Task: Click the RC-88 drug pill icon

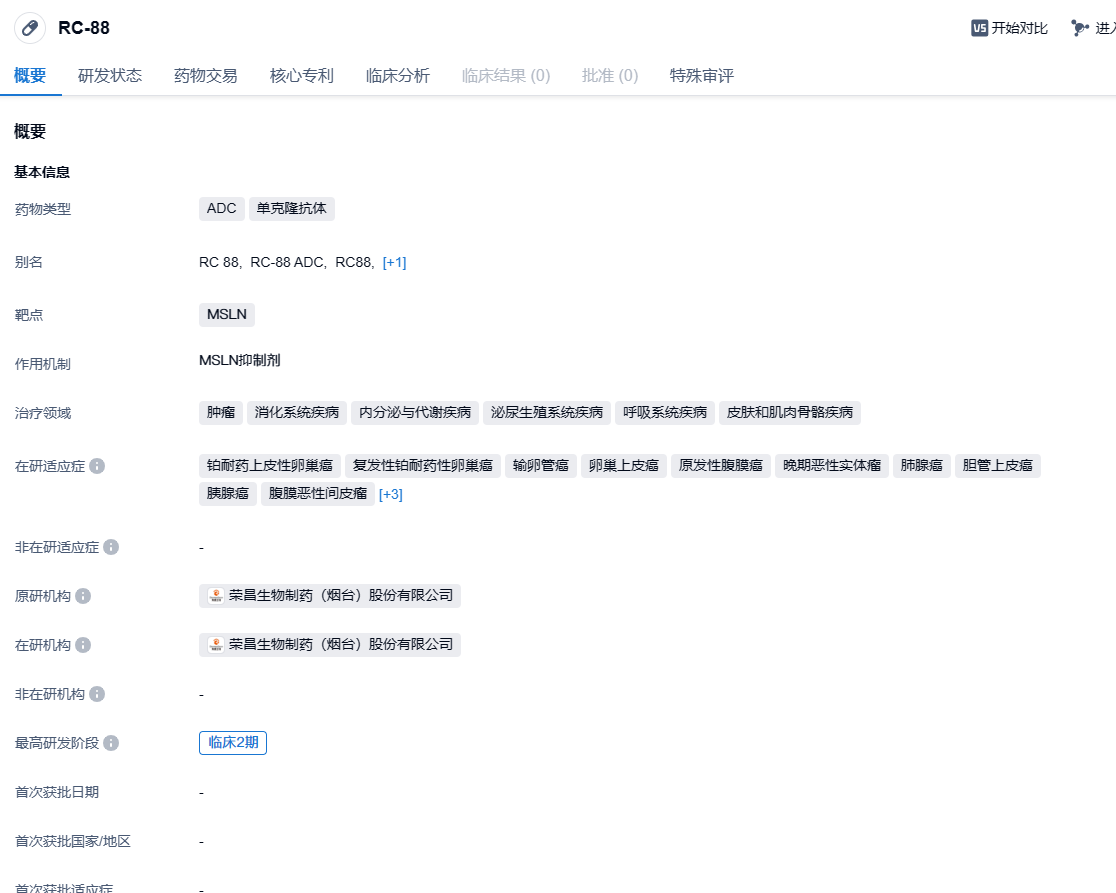Action: (30, 28)
